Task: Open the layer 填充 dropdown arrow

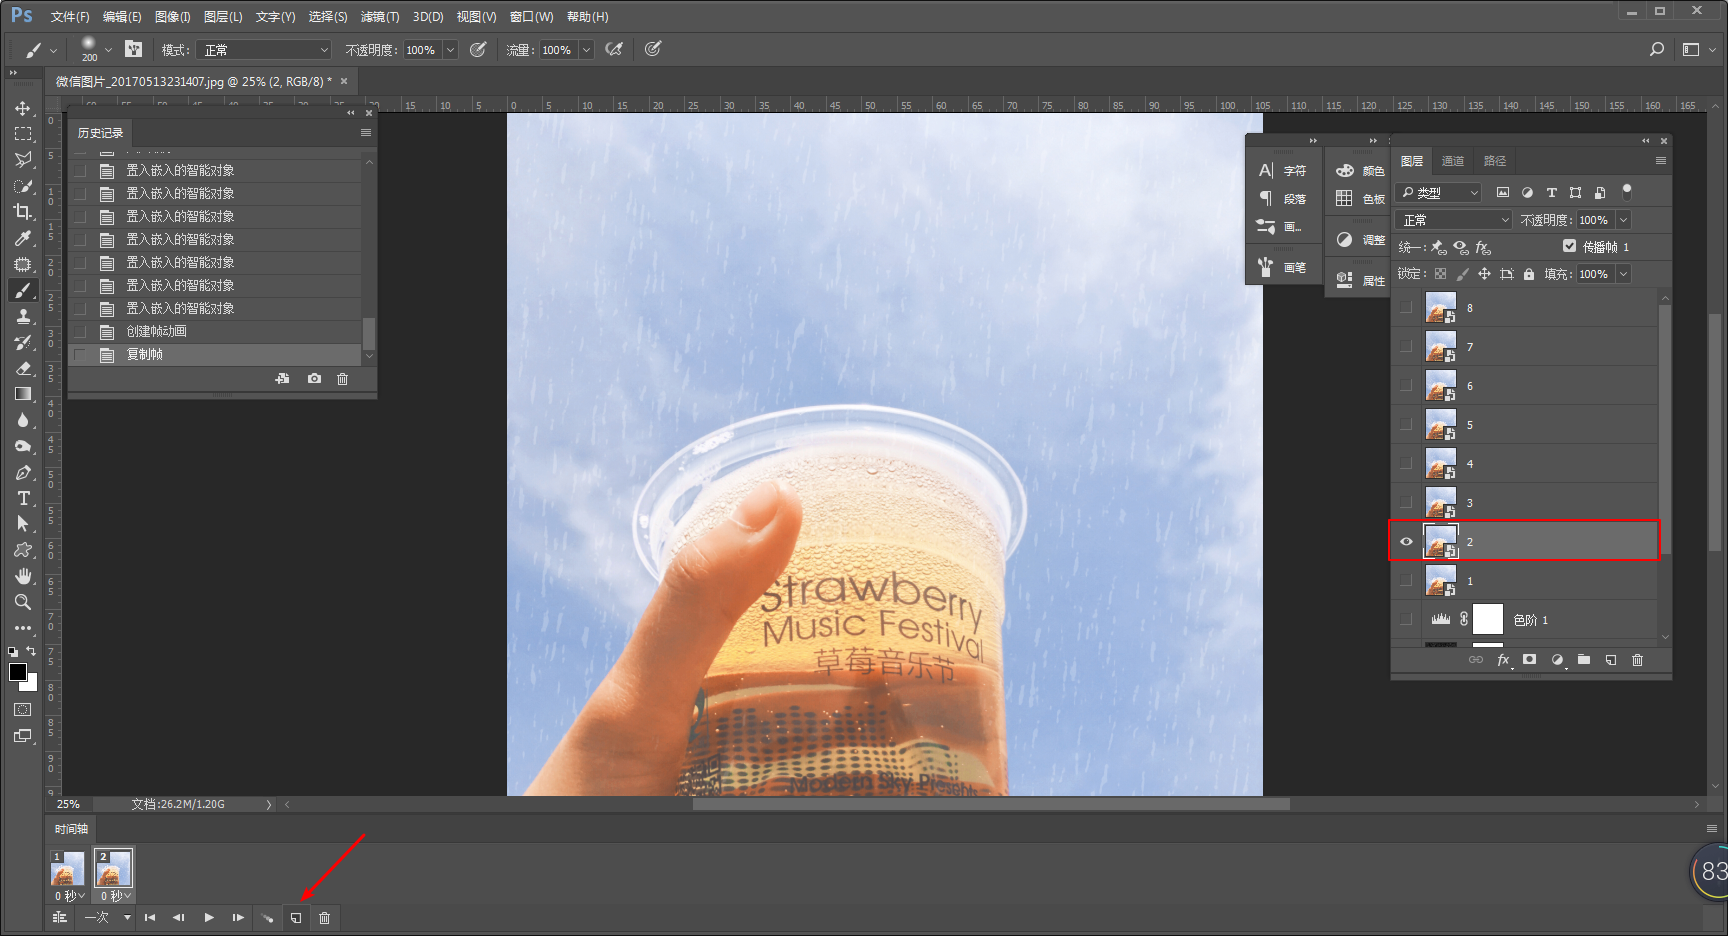Action: click(1623, 274)
